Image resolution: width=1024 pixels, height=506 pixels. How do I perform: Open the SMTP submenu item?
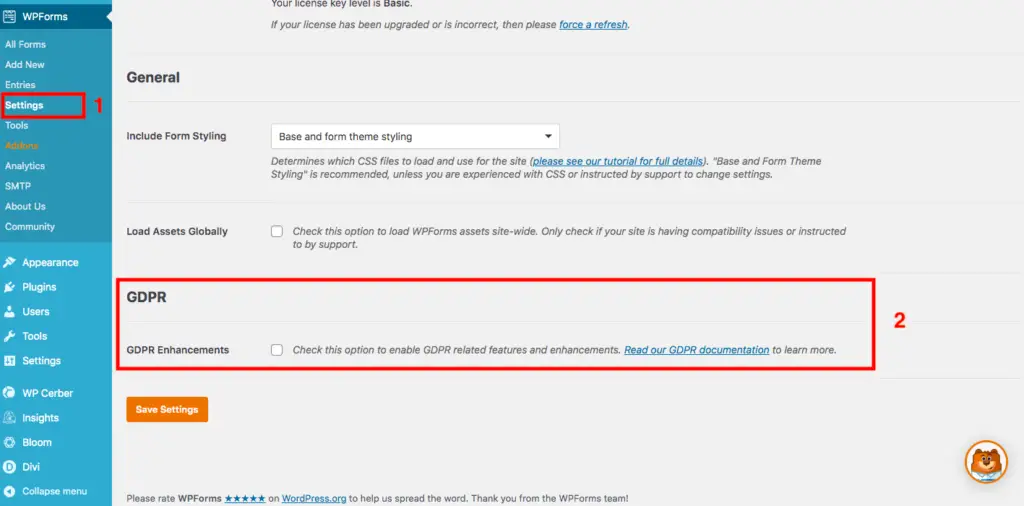pos(18,186)
